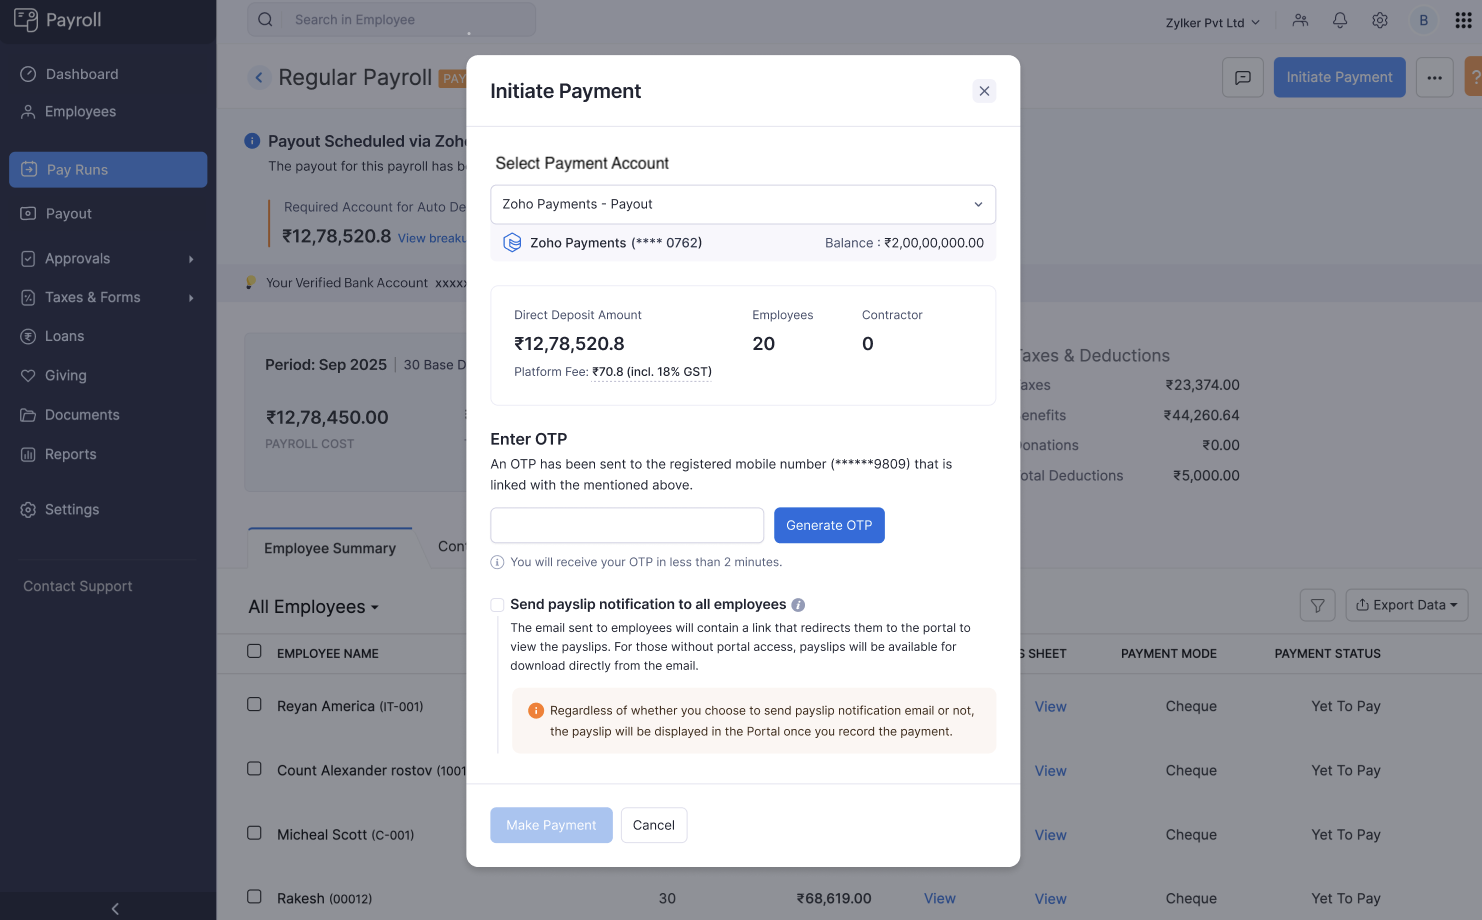Click the Generate OTP button
The width and height of the screenshot is (1482, 920).
(829, 525)
